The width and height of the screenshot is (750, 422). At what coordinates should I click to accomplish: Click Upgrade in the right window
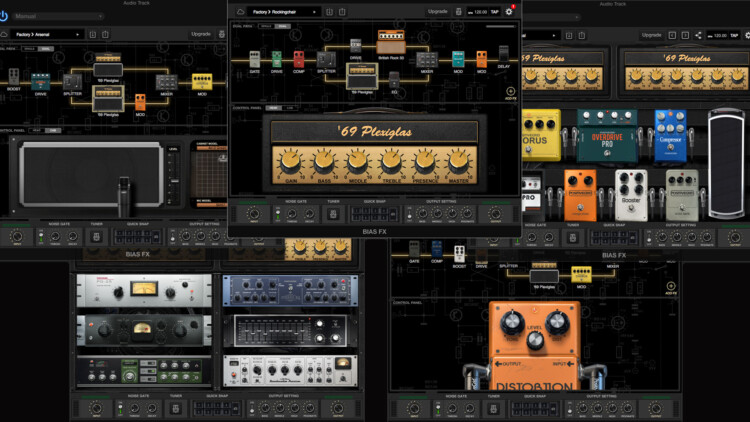651,35
